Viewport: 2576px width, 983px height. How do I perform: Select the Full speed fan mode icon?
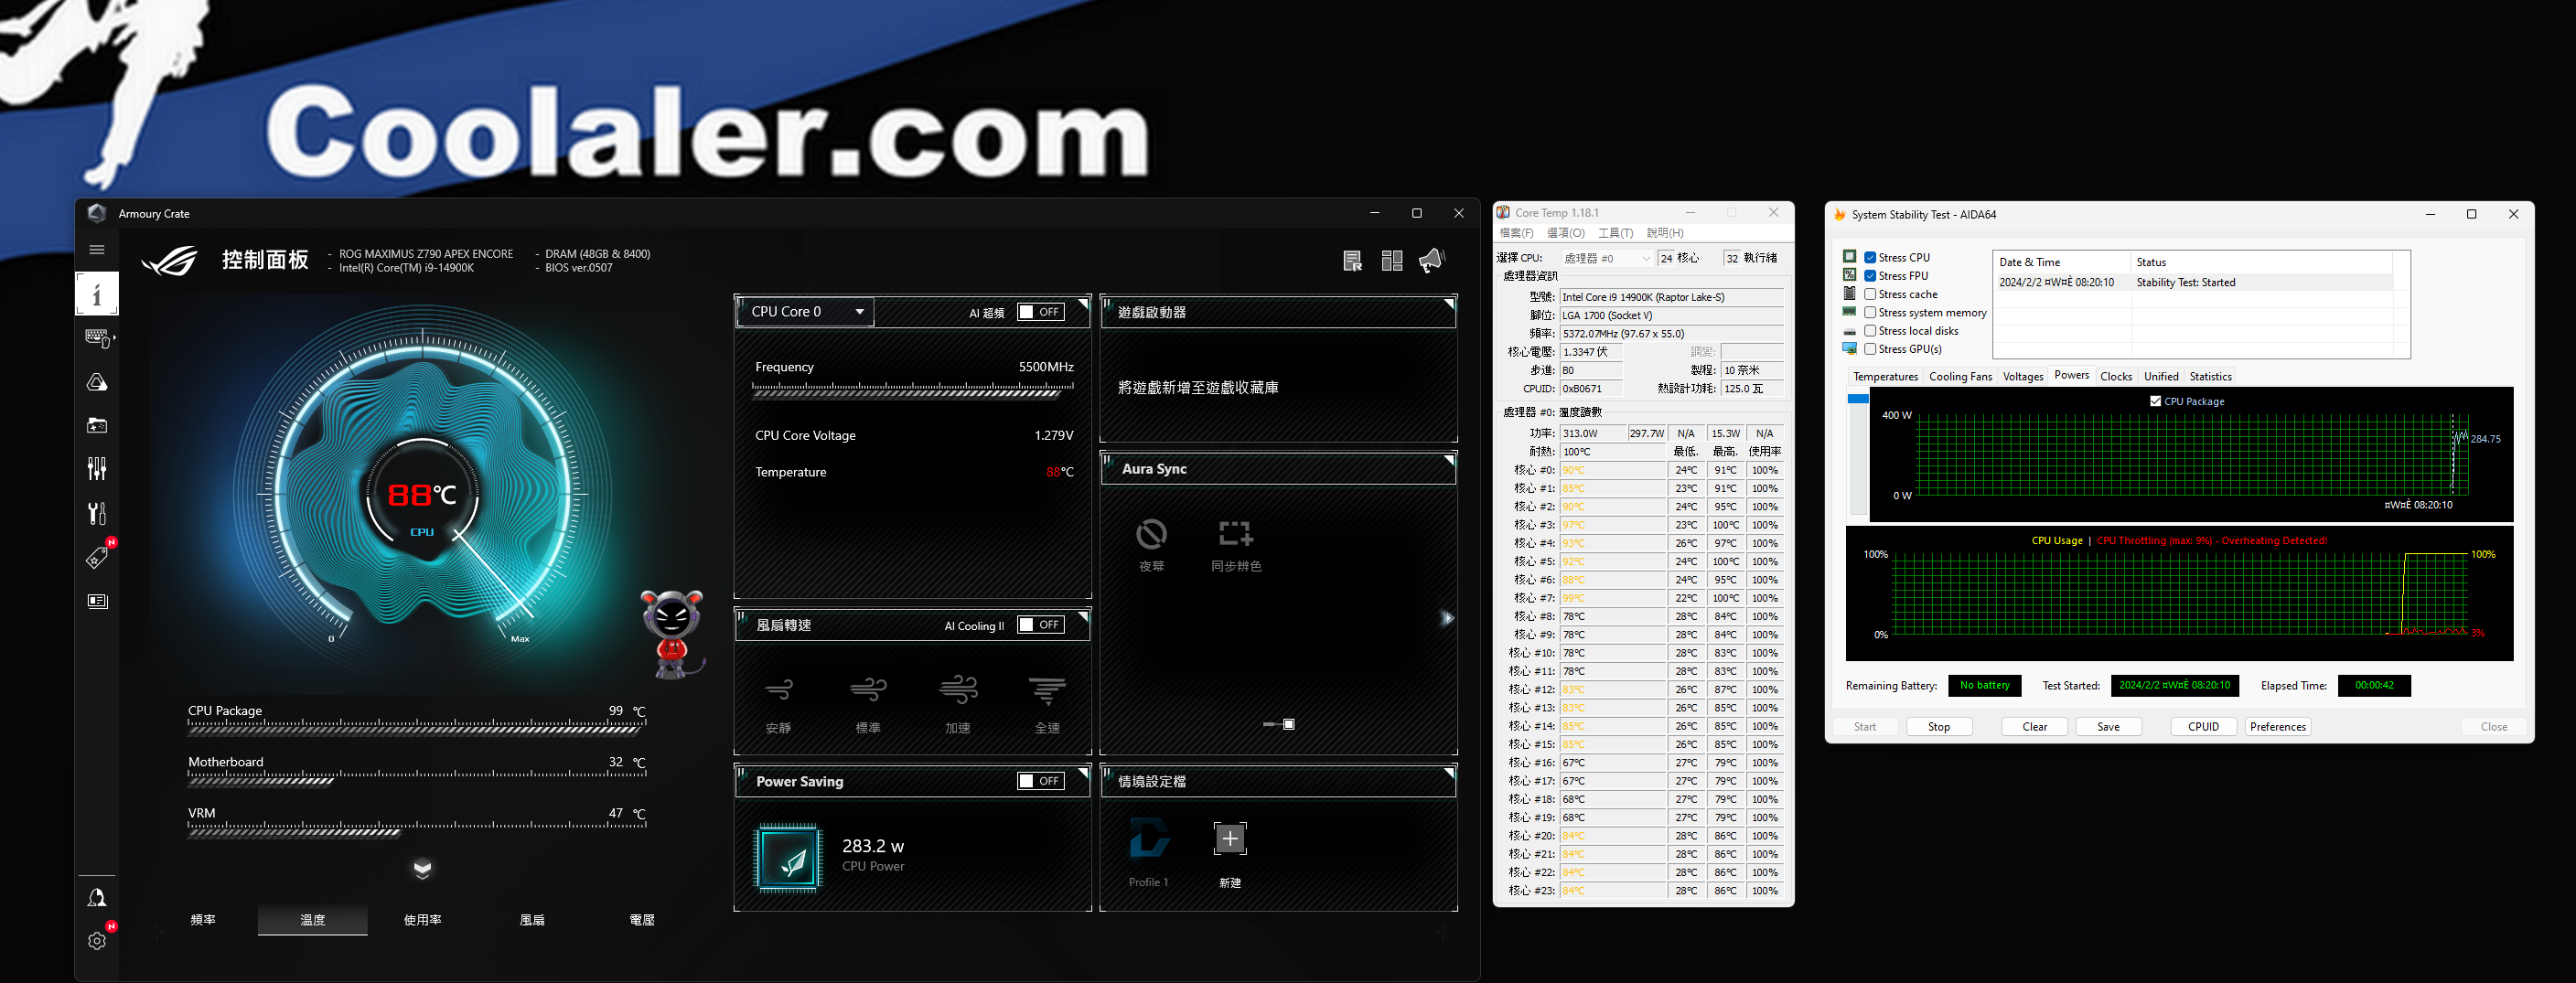1047,690
